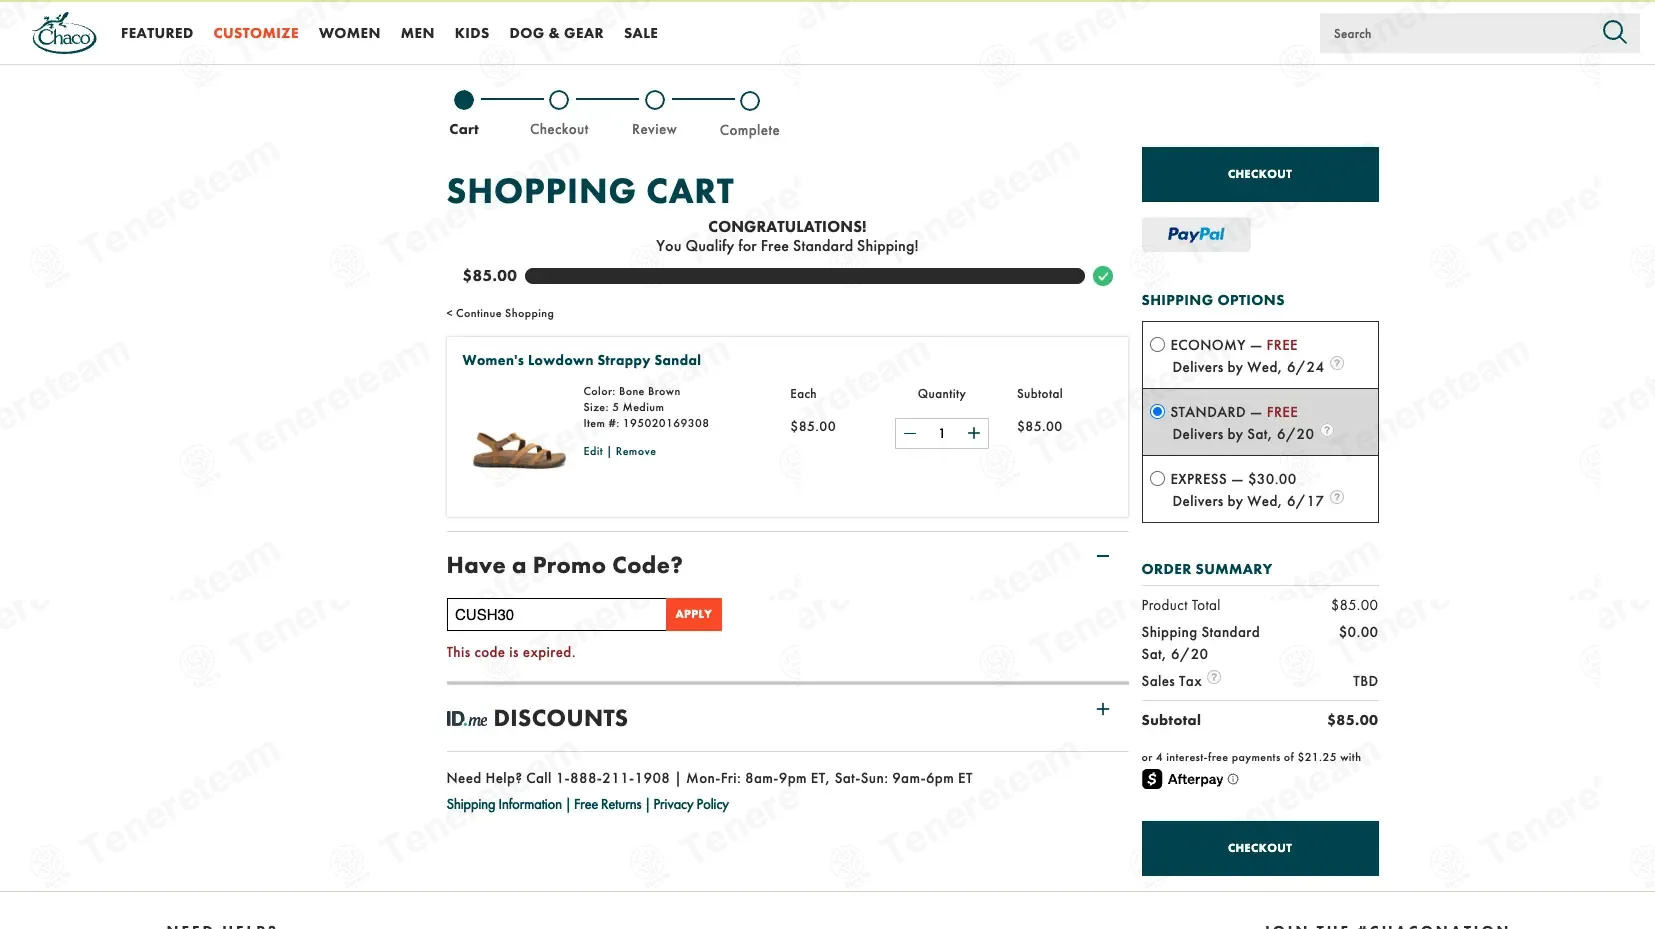This screenshot has width=1655, height=929.
Task: Remove the sandal from the cart
Action: point(636,451)
